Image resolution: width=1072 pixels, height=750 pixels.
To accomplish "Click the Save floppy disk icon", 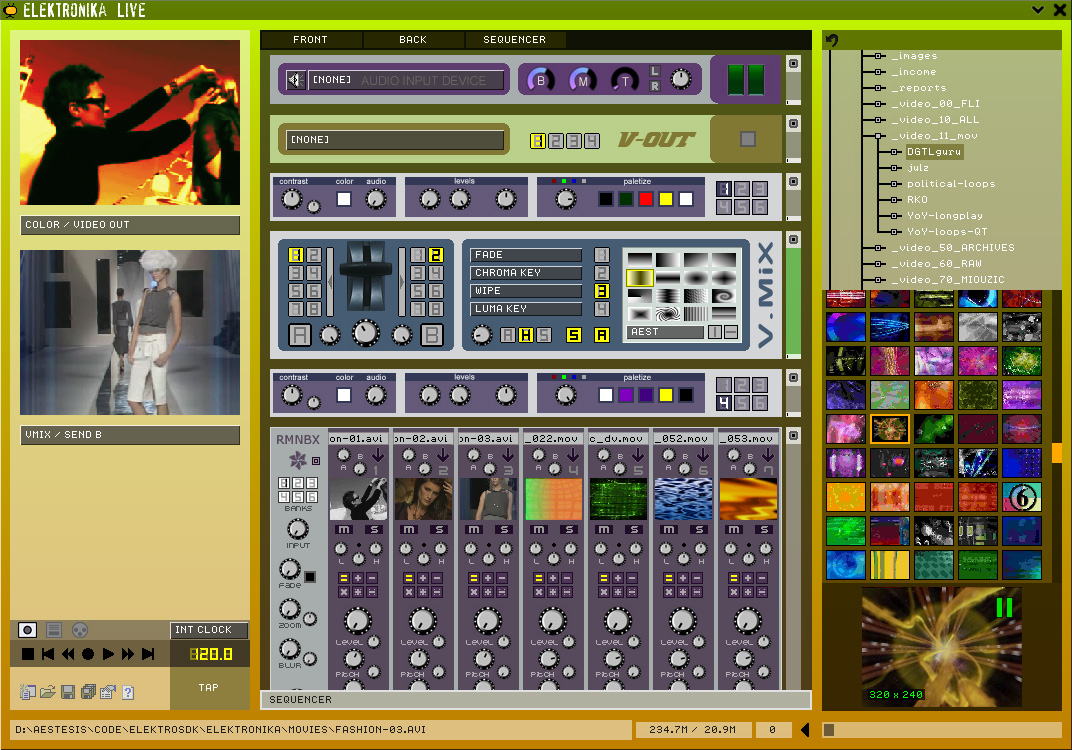I will point(68,692).
